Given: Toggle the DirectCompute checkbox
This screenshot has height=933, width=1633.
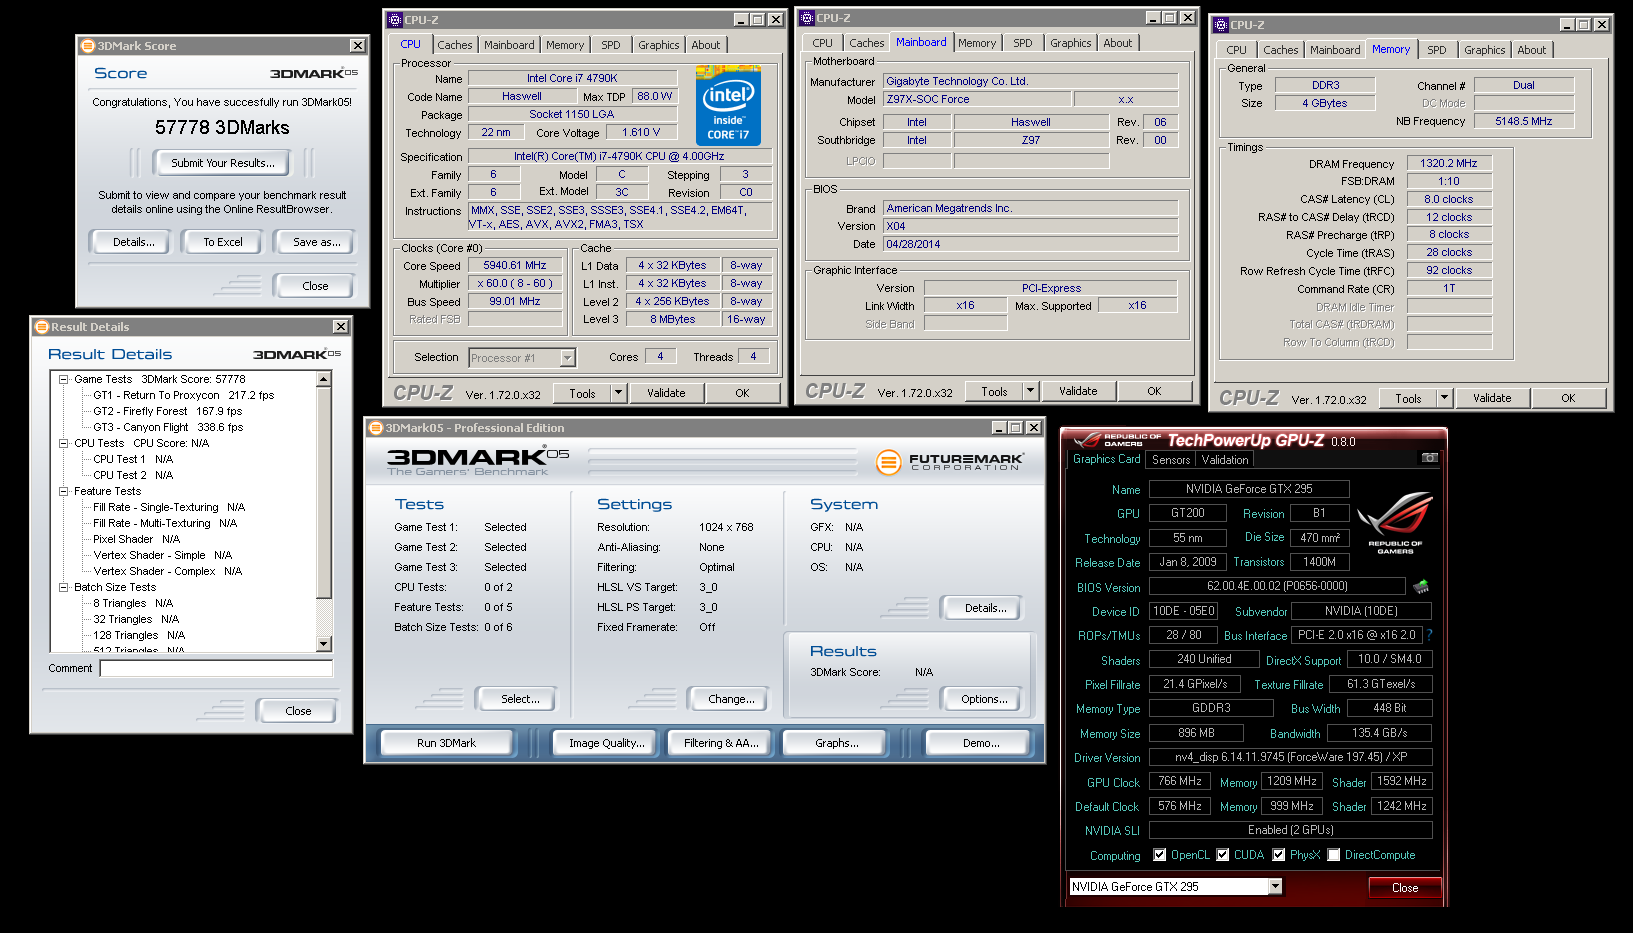Looking at the screenshot, I should coord(1334,855).
